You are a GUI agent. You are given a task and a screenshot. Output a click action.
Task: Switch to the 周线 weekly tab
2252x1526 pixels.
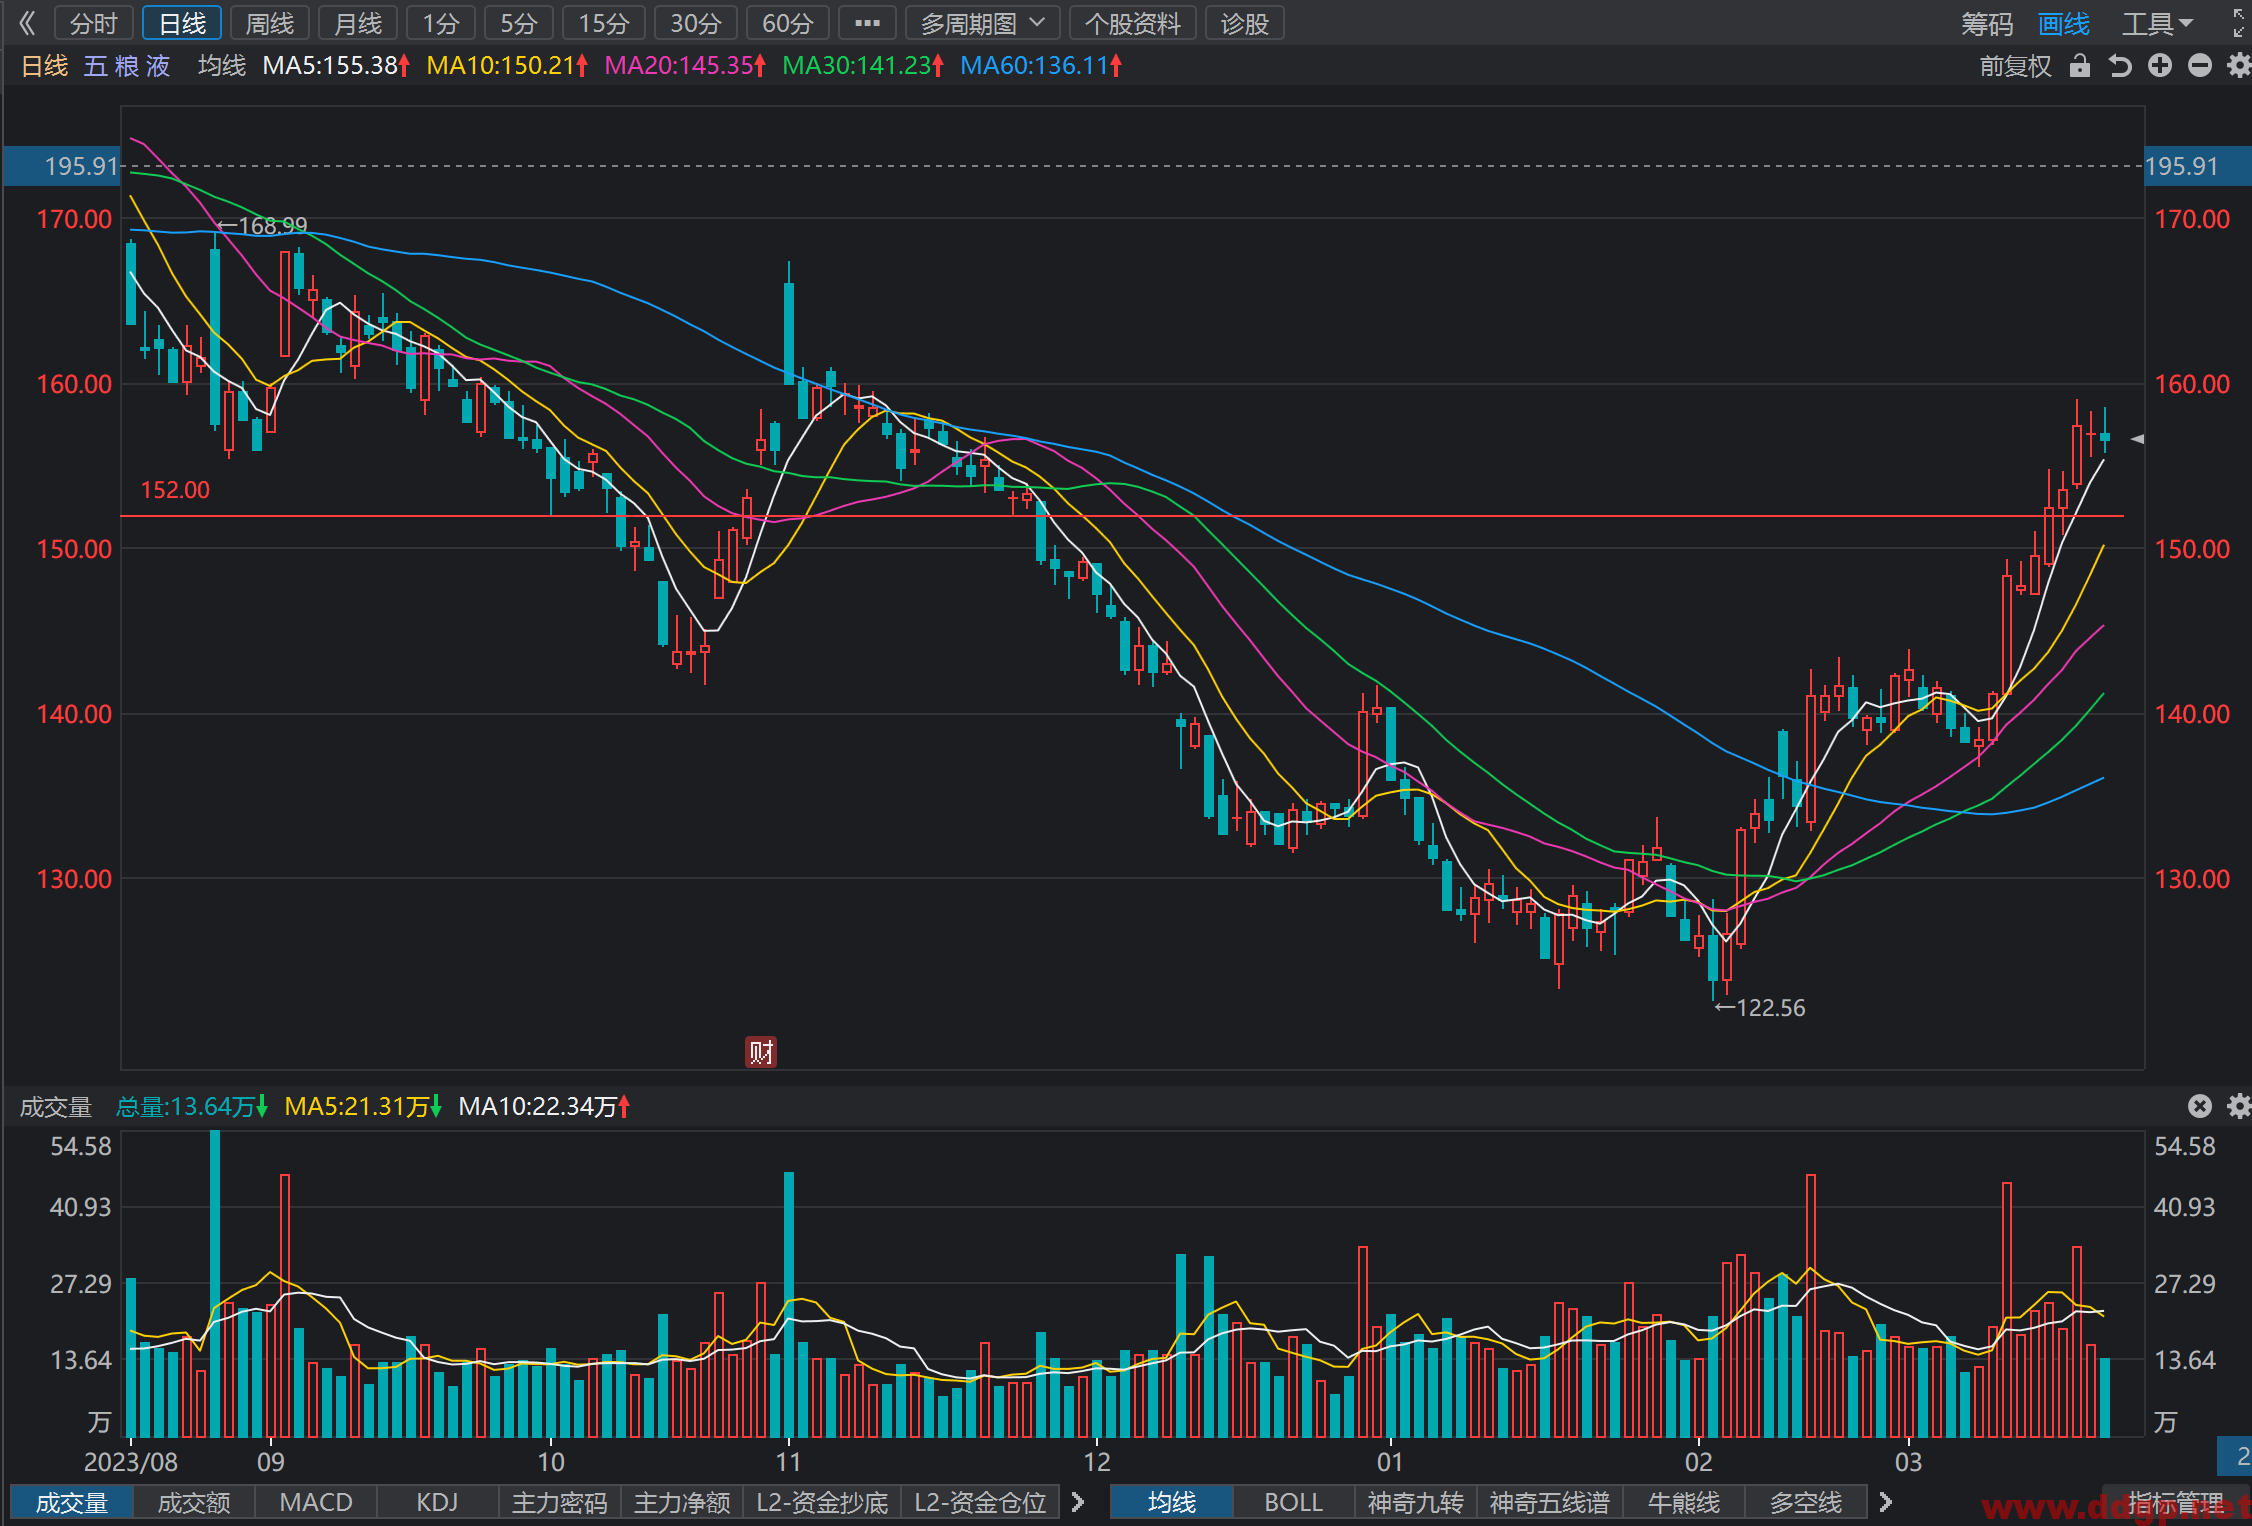coord(270,23)
